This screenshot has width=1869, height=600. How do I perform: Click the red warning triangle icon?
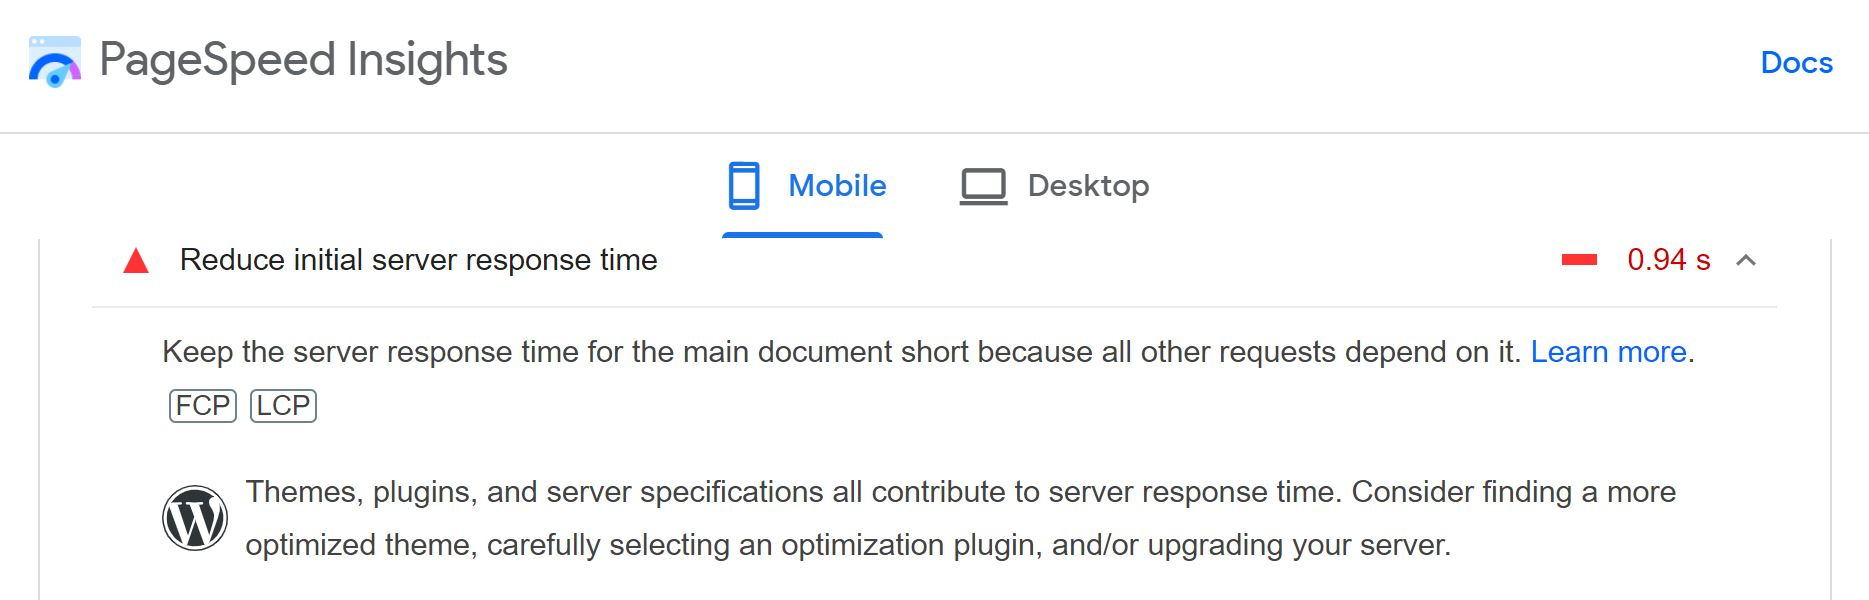pyautogui.click(x=136, y=262)
